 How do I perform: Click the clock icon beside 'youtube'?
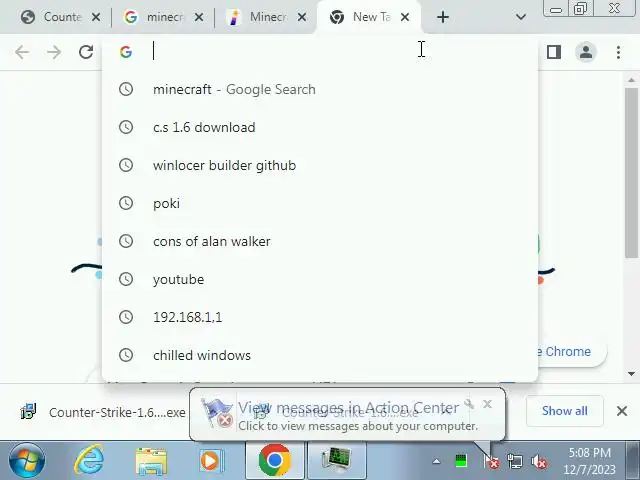(x=126, y=279)
